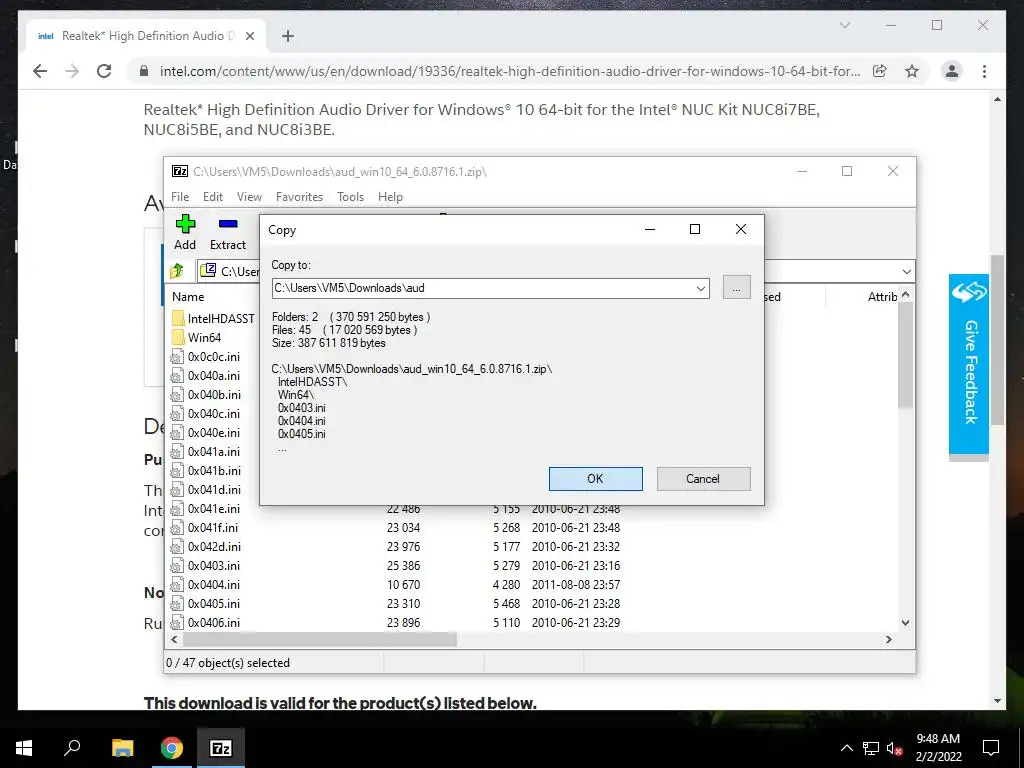
Task: Open the Chrome profile icon
Action: (x=952, y=71)
